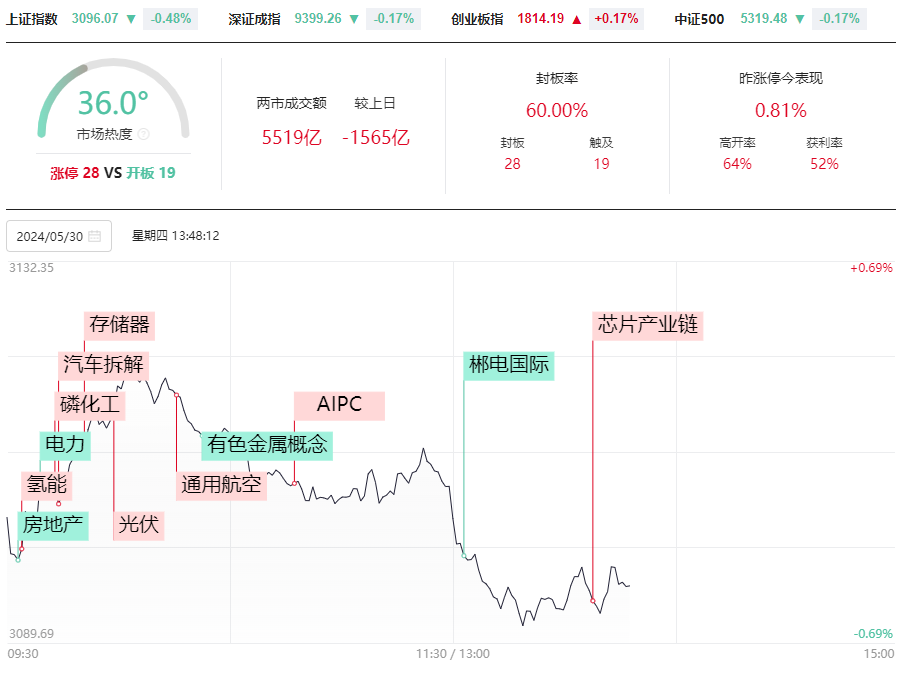The height and width of the screenshot is (673, 907).
Task: Click the 36.0° market heat gauge
Action: click(113, 98)
